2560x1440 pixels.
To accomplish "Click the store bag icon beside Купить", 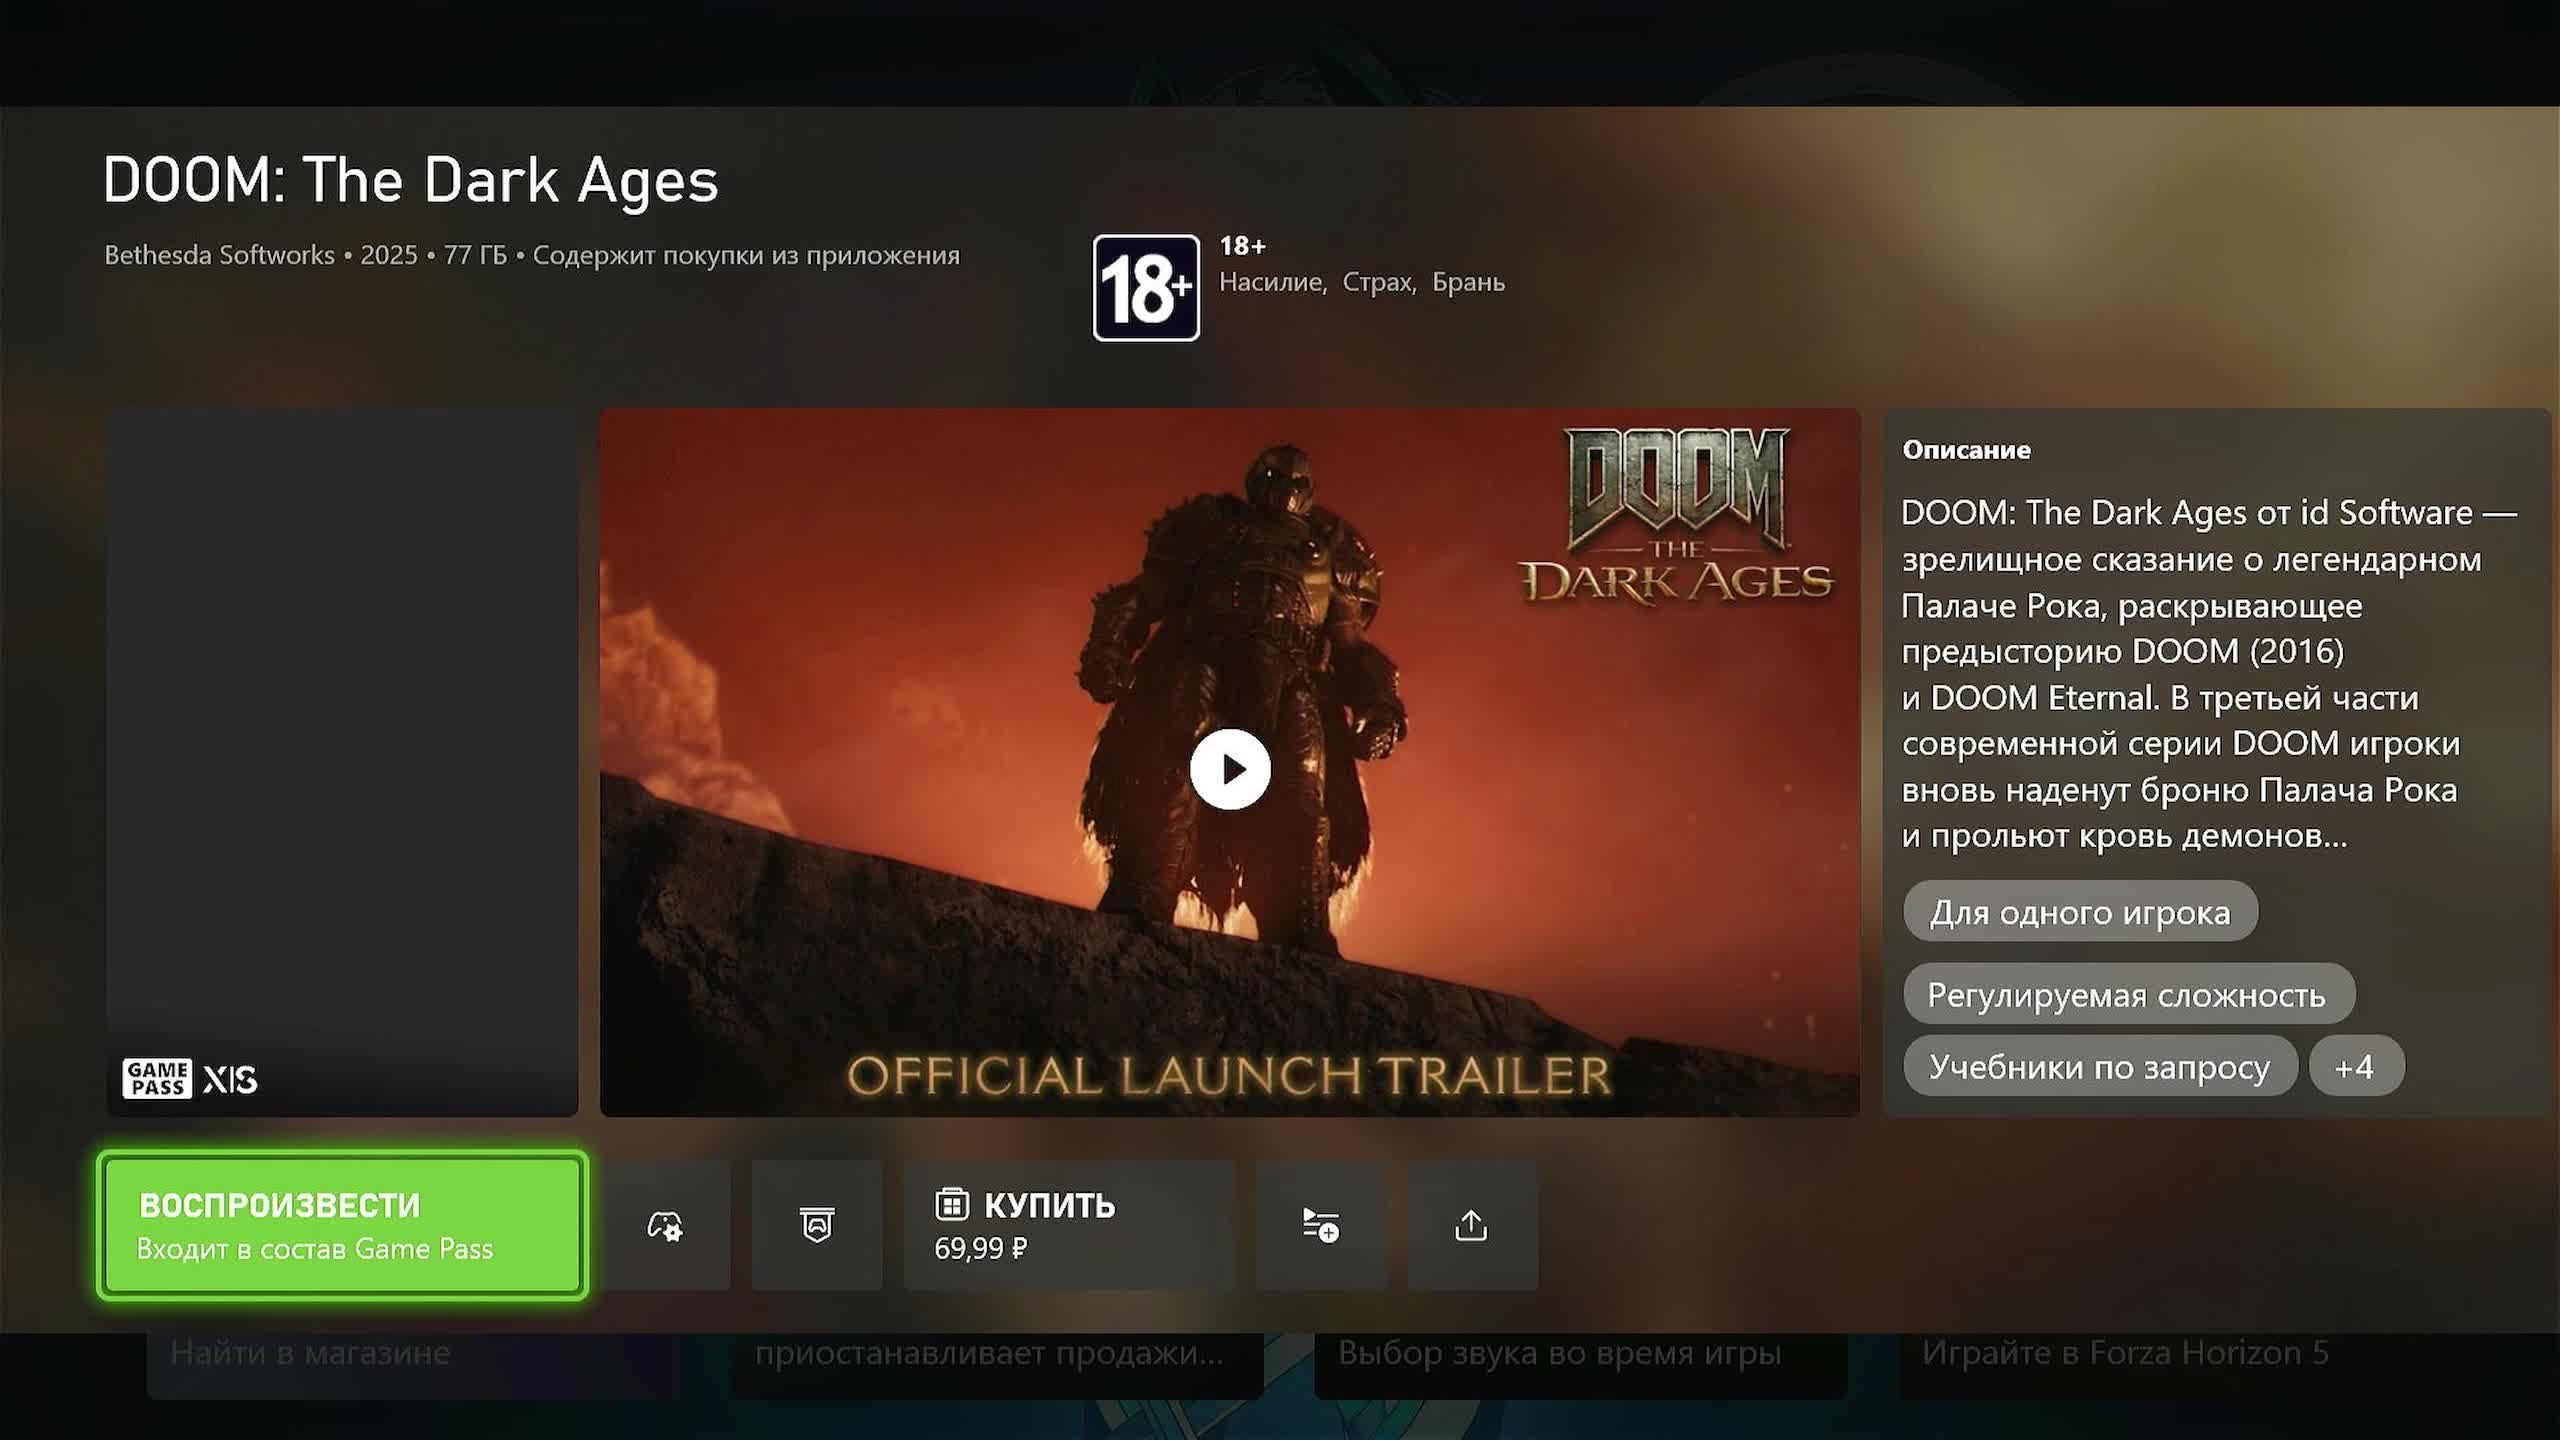I will pos(951,1204).
